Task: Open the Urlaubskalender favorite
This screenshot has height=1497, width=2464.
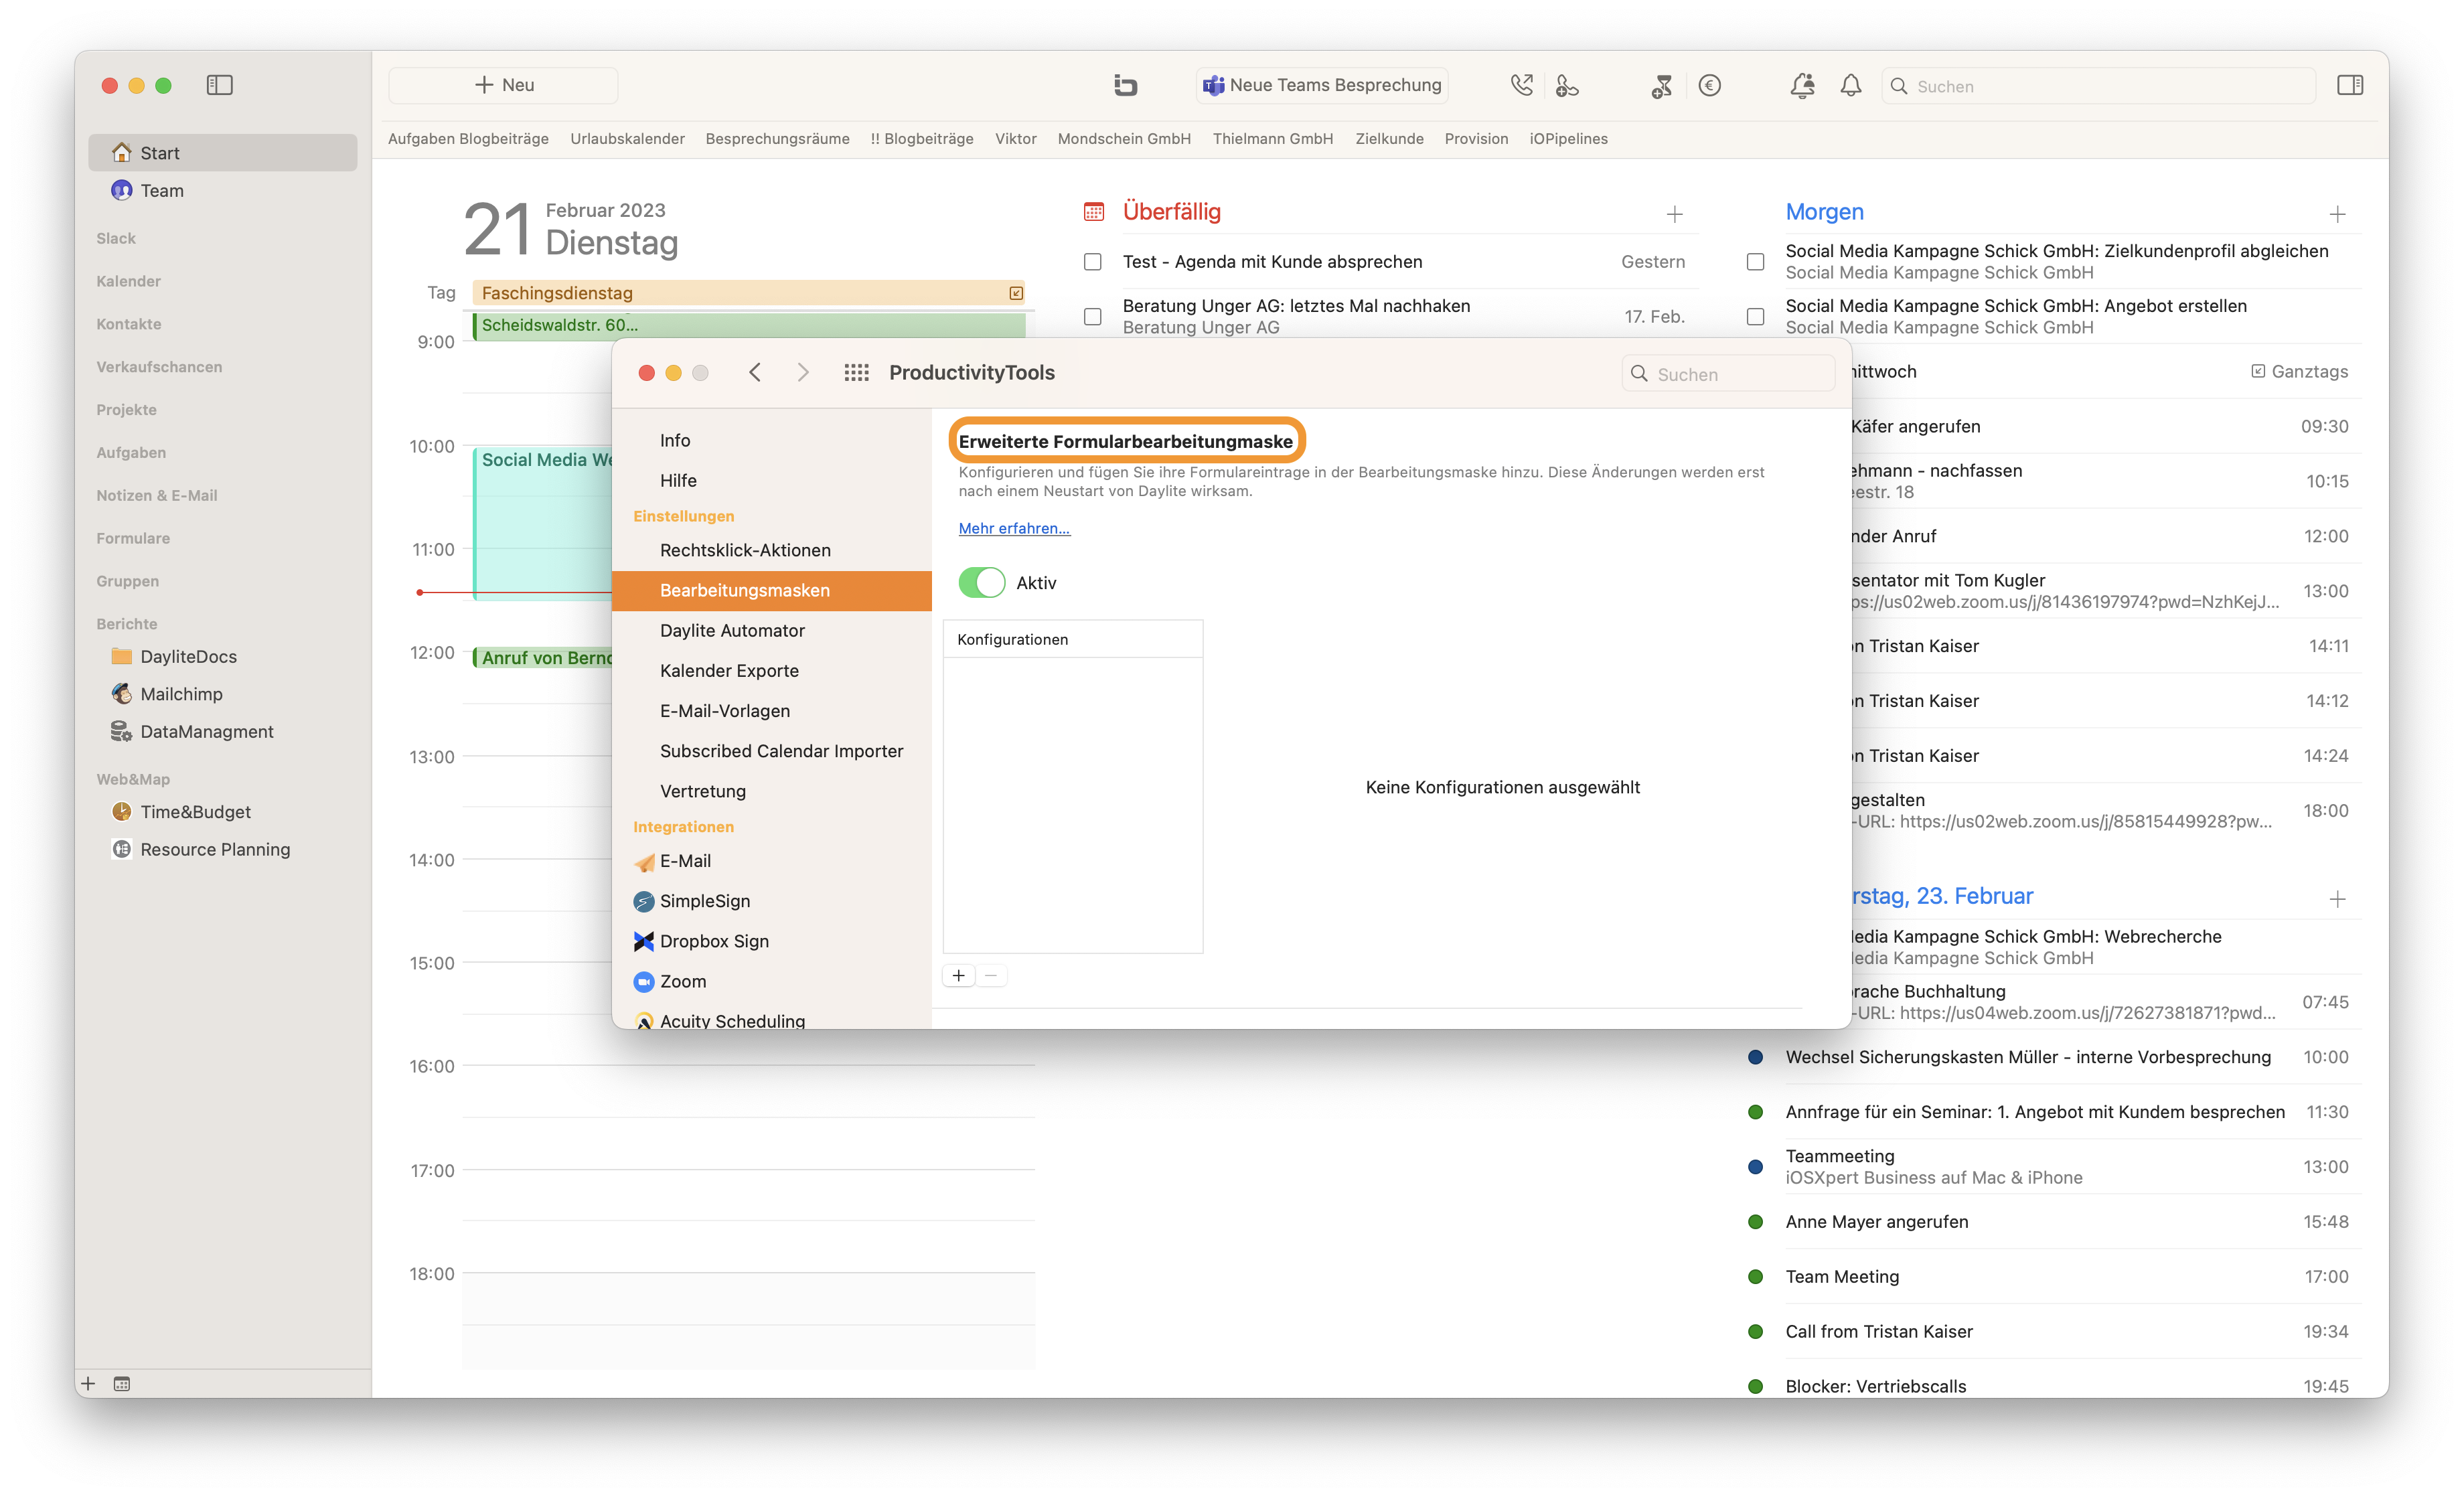Action: (x=627, y=139)
